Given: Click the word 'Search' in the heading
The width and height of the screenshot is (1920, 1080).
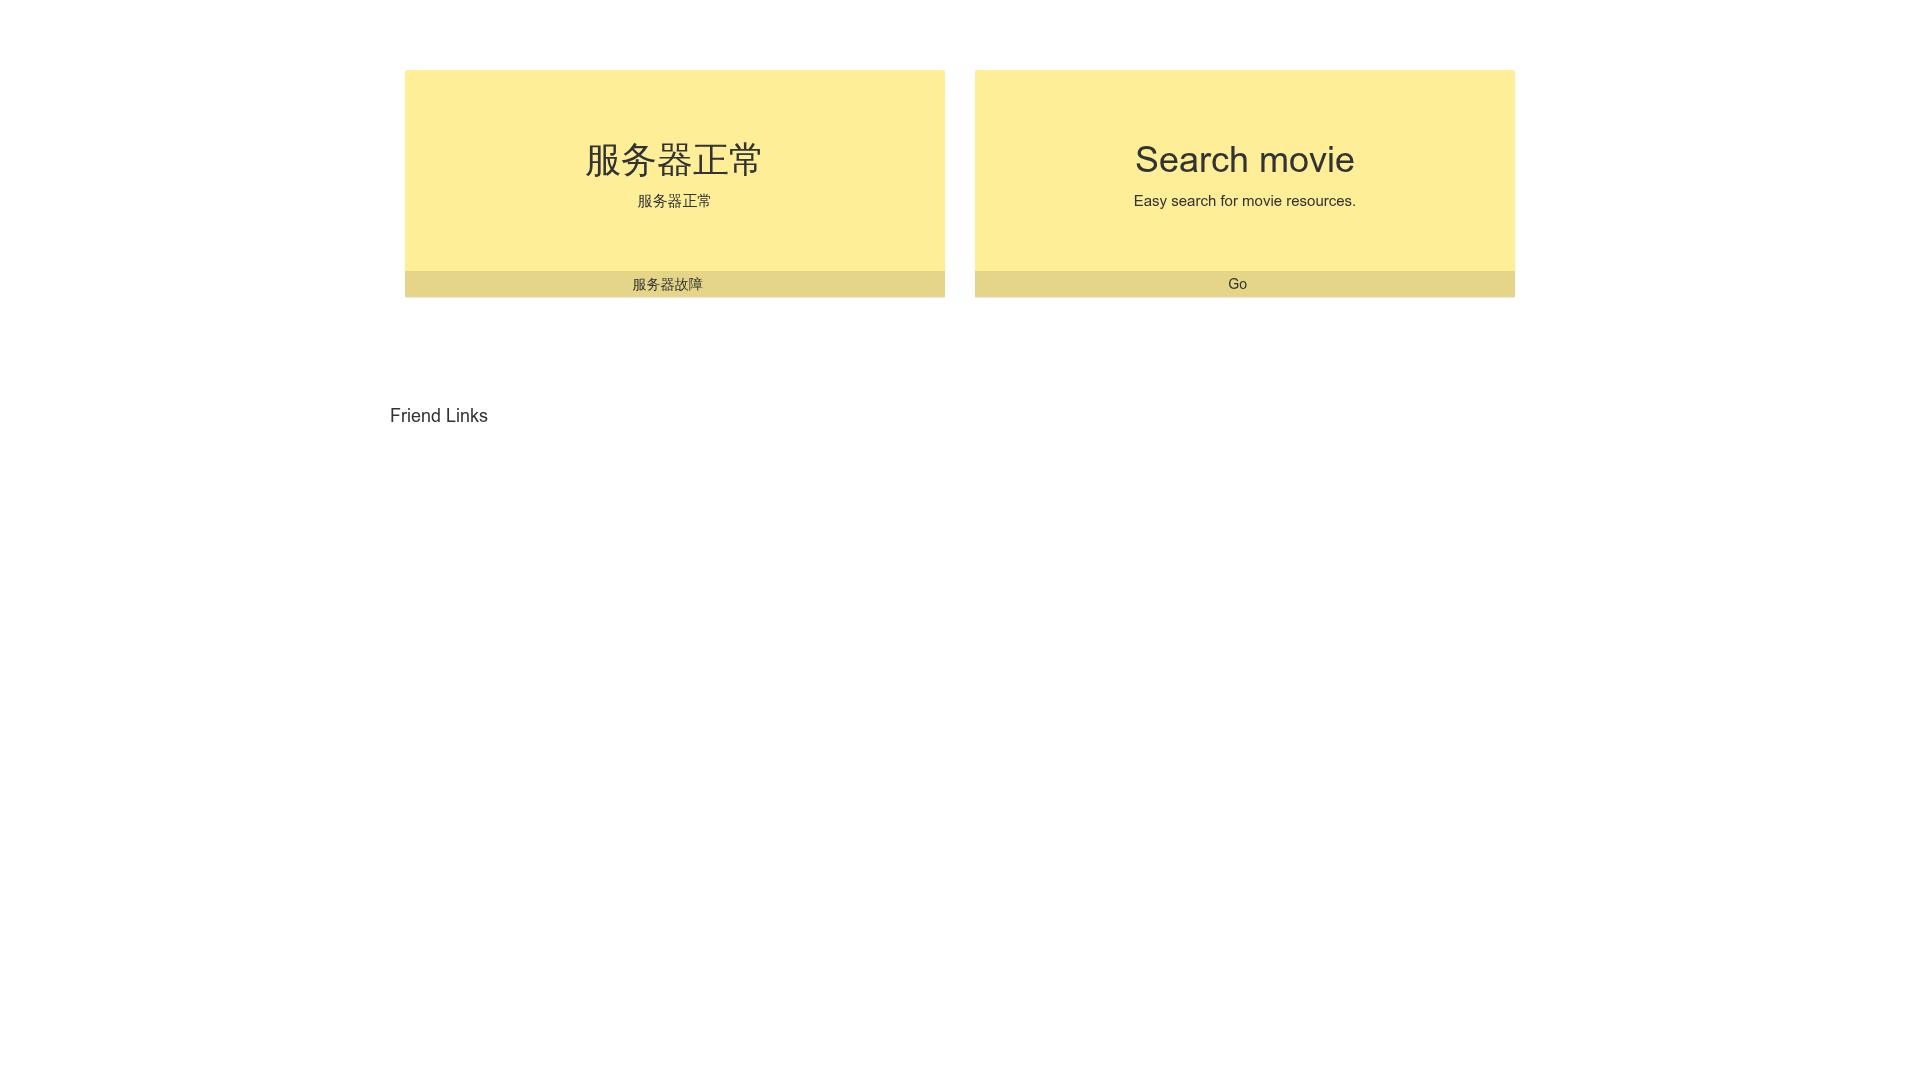Looking at the screenshot, I should [x=1191, y=159].
